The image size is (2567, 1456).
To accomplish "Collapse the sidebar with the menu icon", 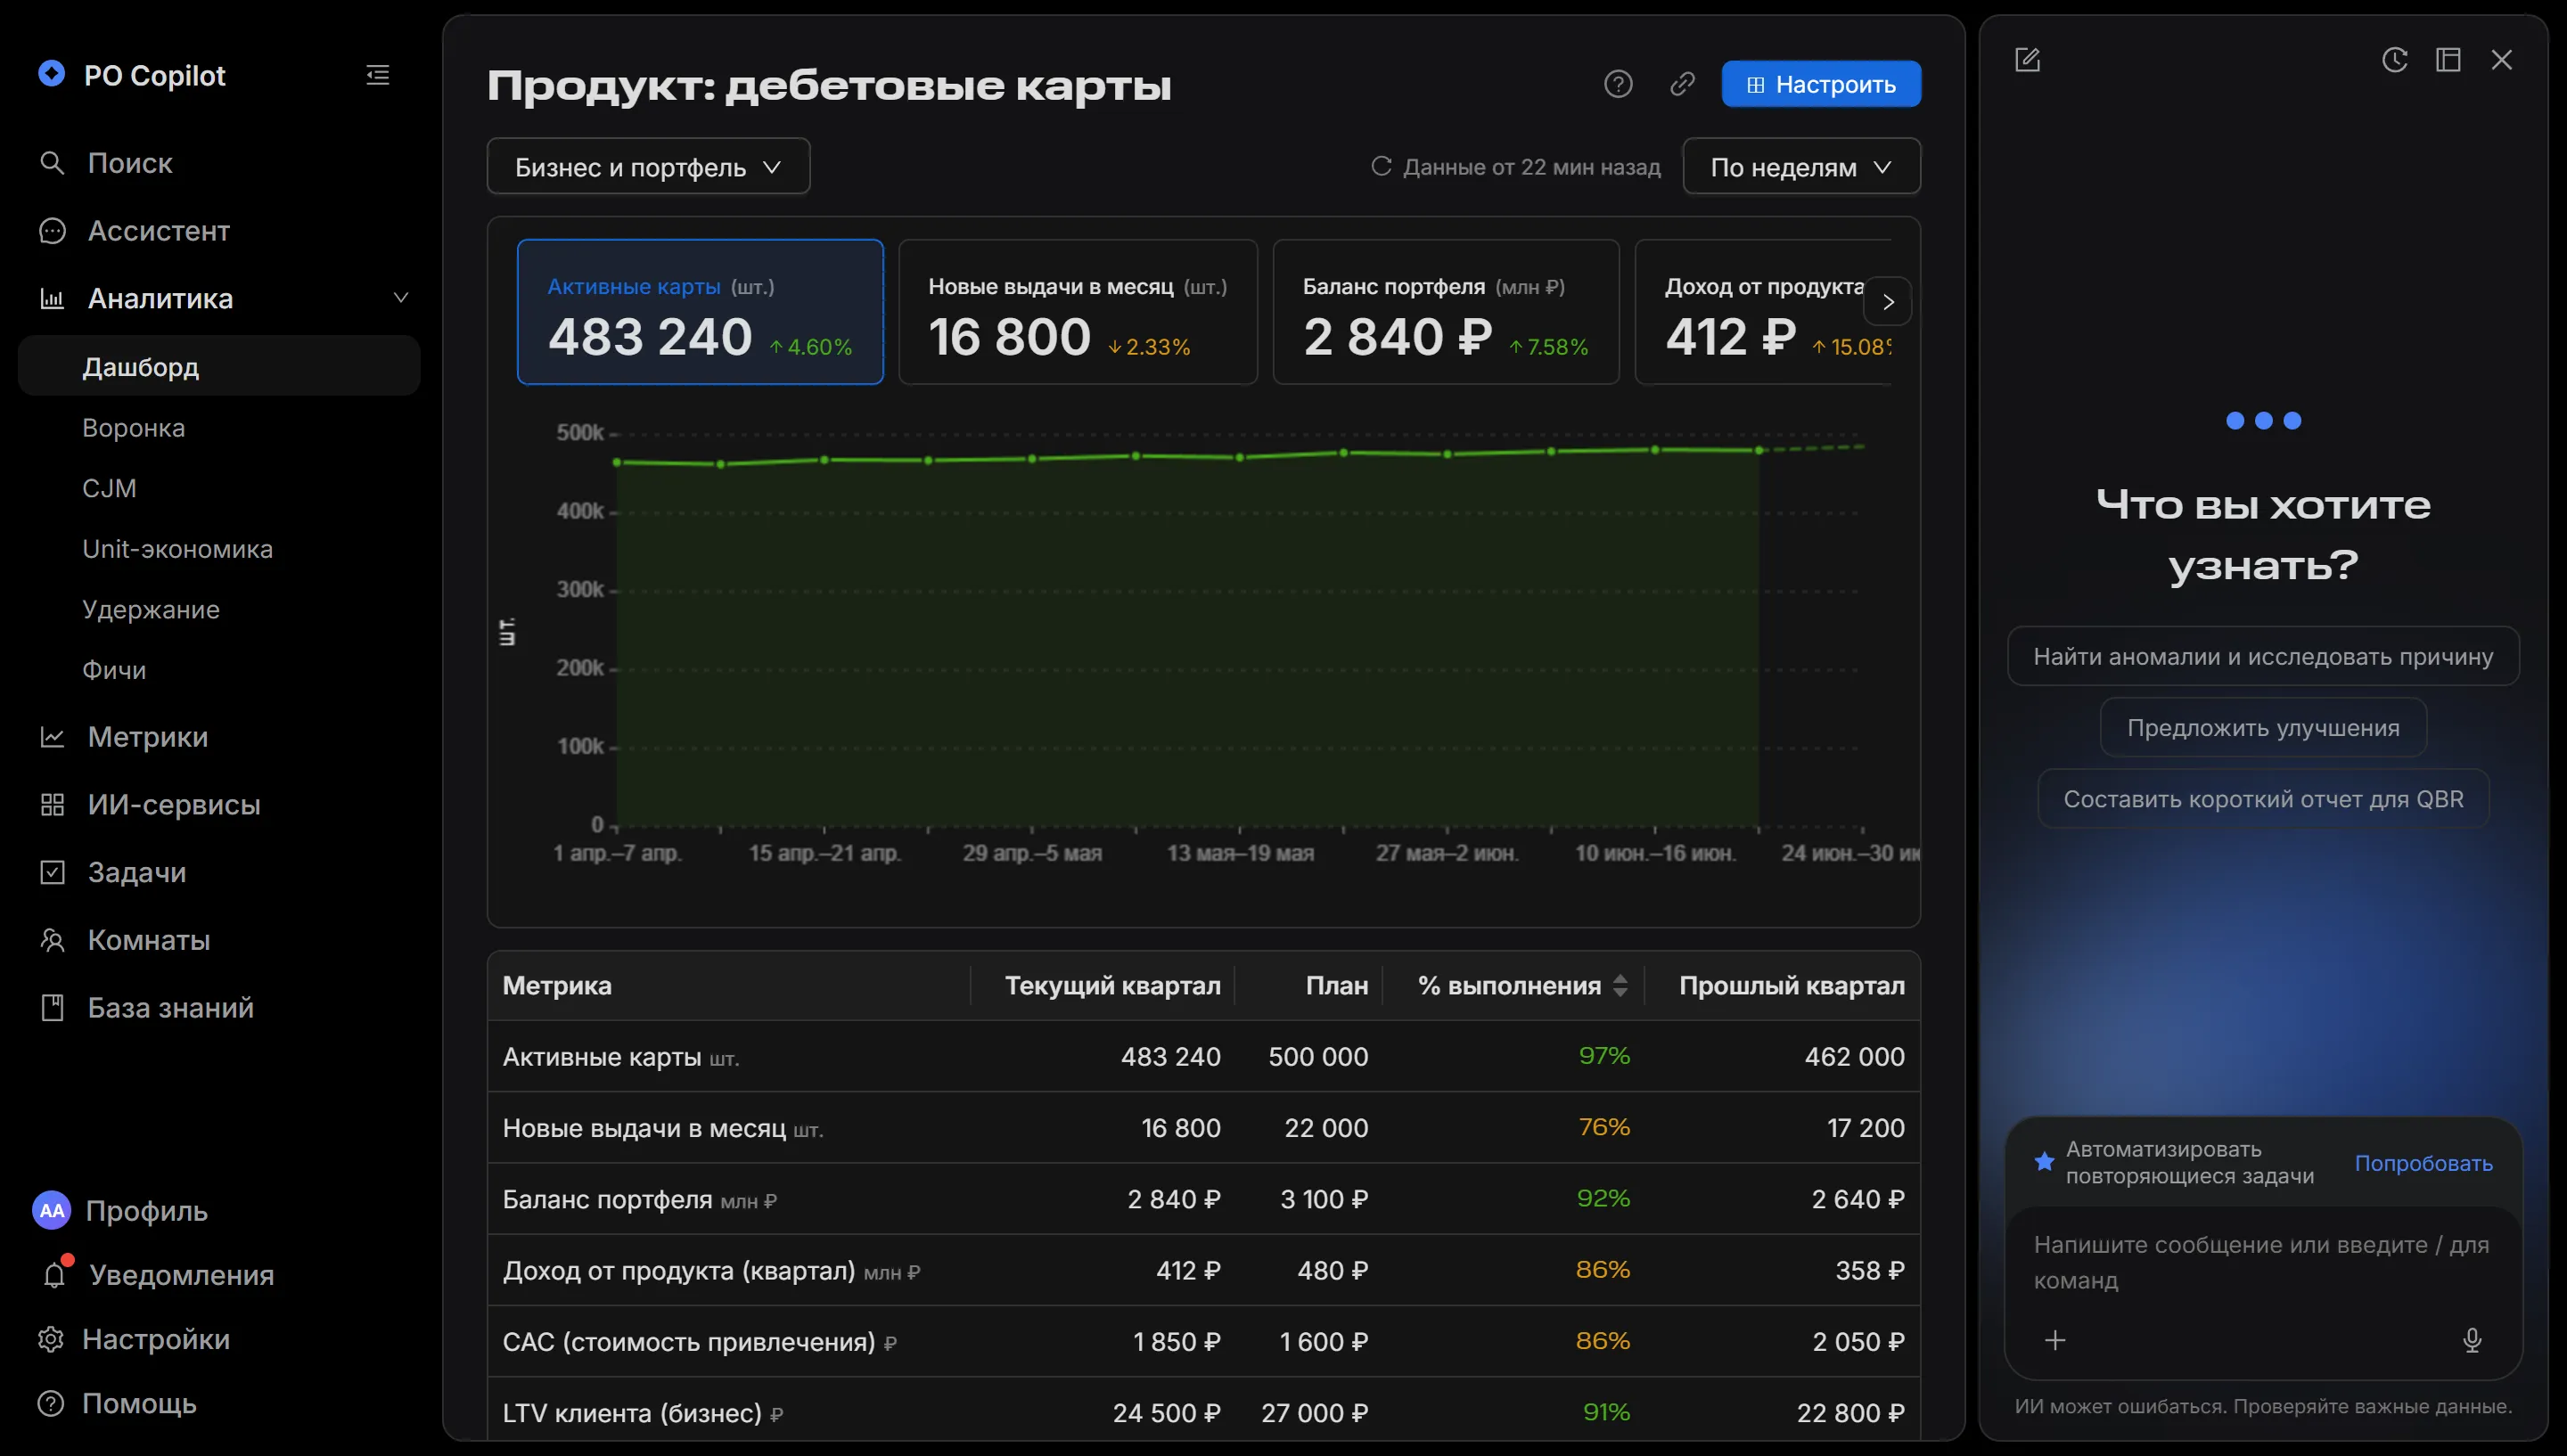I will coord(377,75).
